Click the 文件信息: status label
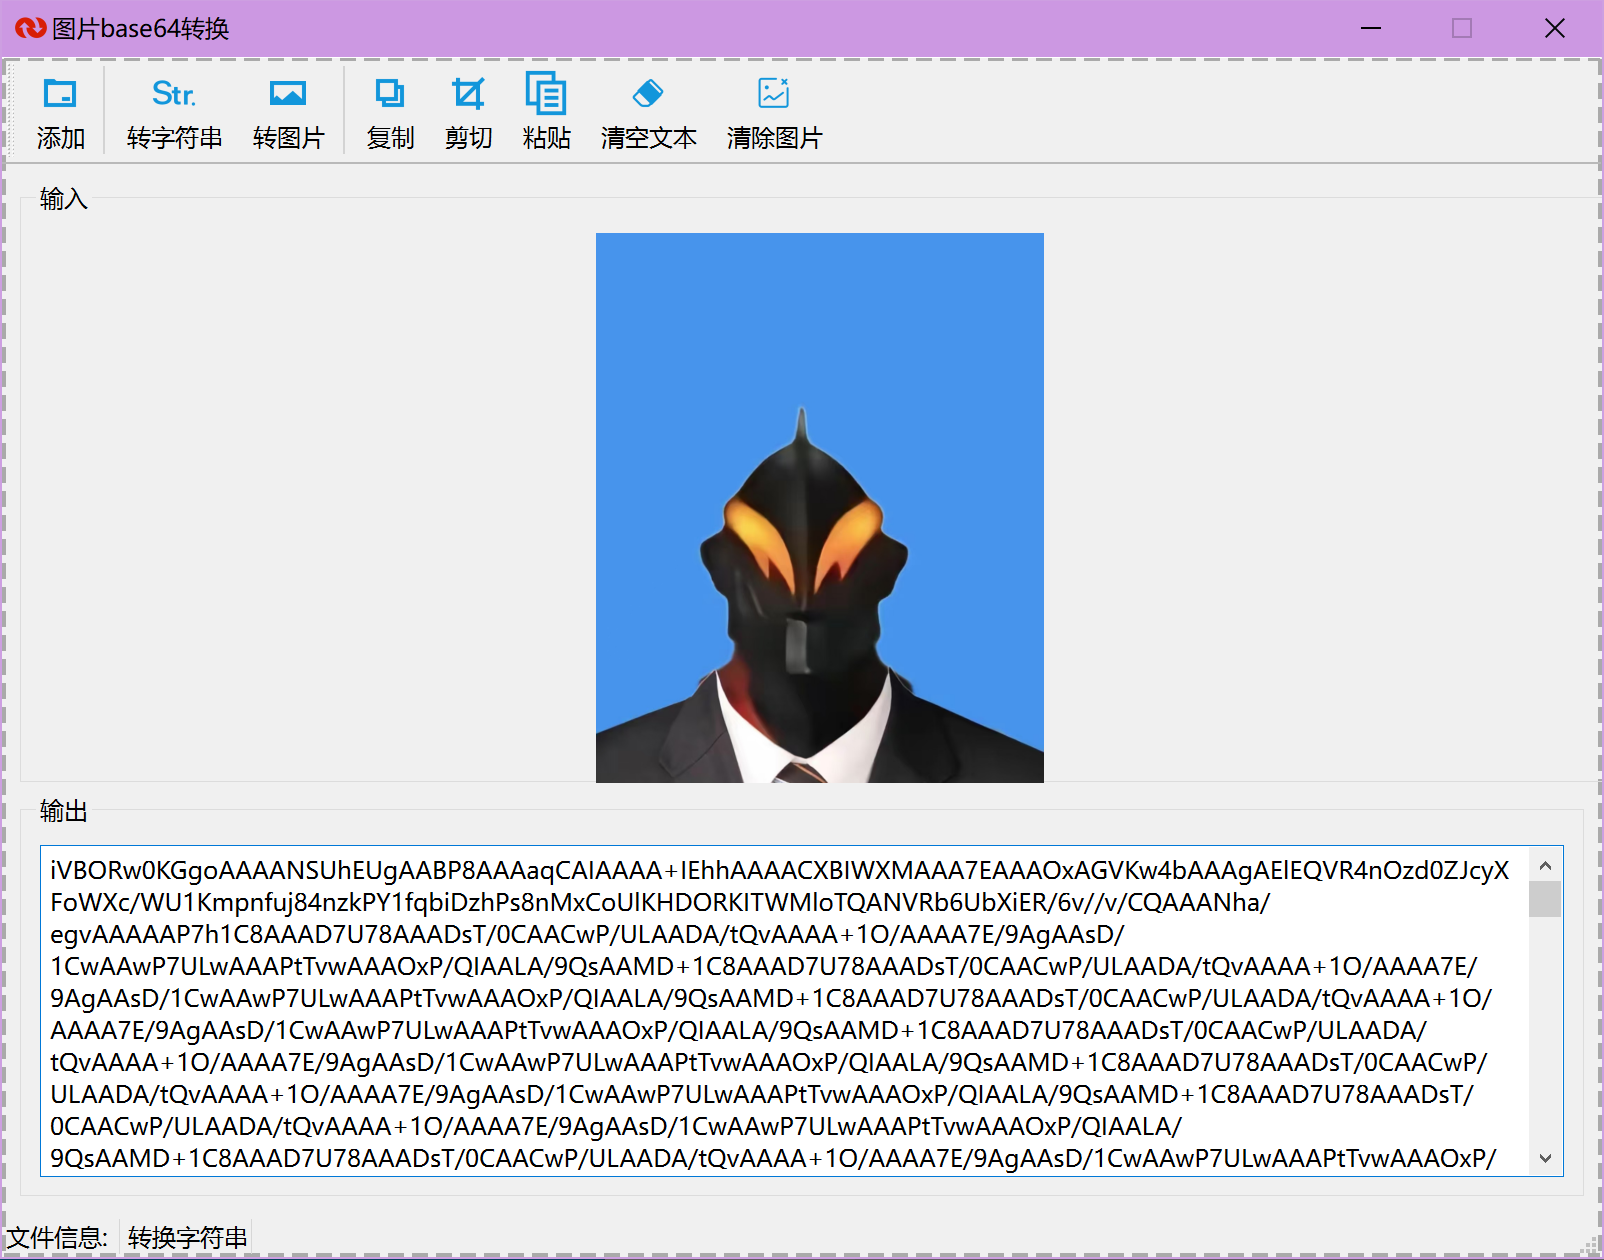This screenshot has width=1604, height=1260. (x=57, y=1237)
